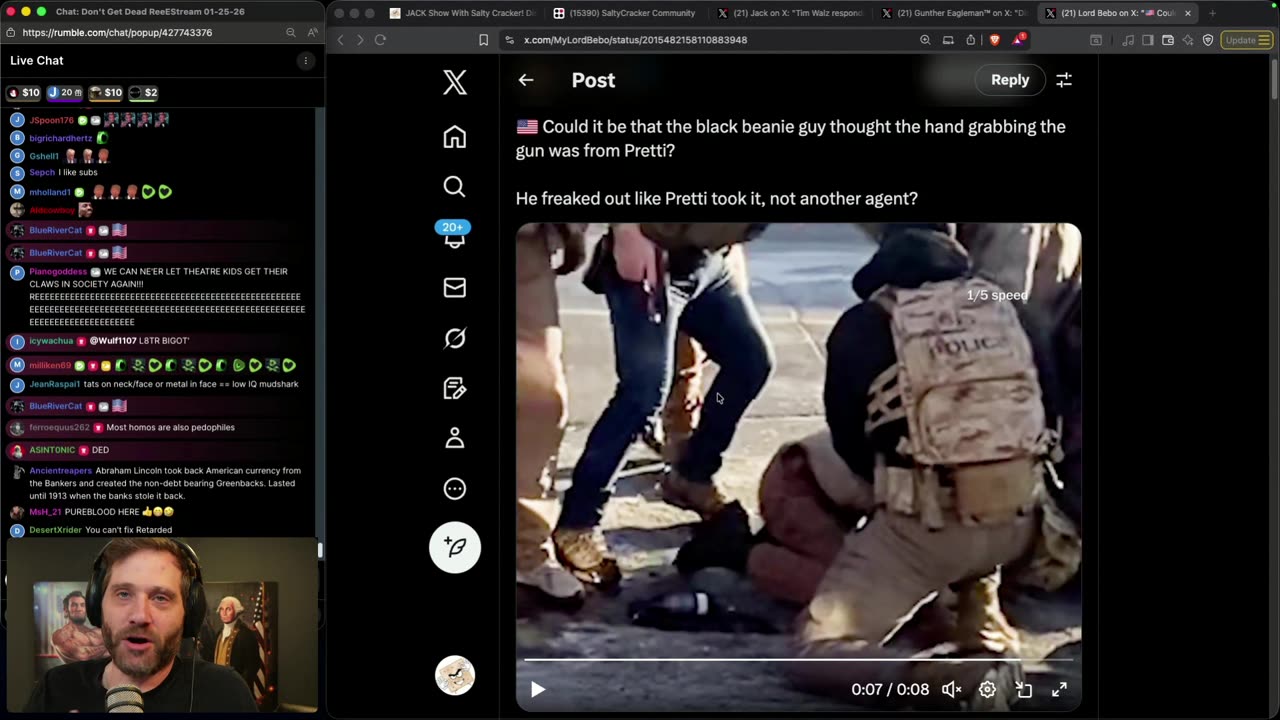The image size is (1280, 720).
Task: Open bigrichardhertz's chat username
Action: (60, 138)
